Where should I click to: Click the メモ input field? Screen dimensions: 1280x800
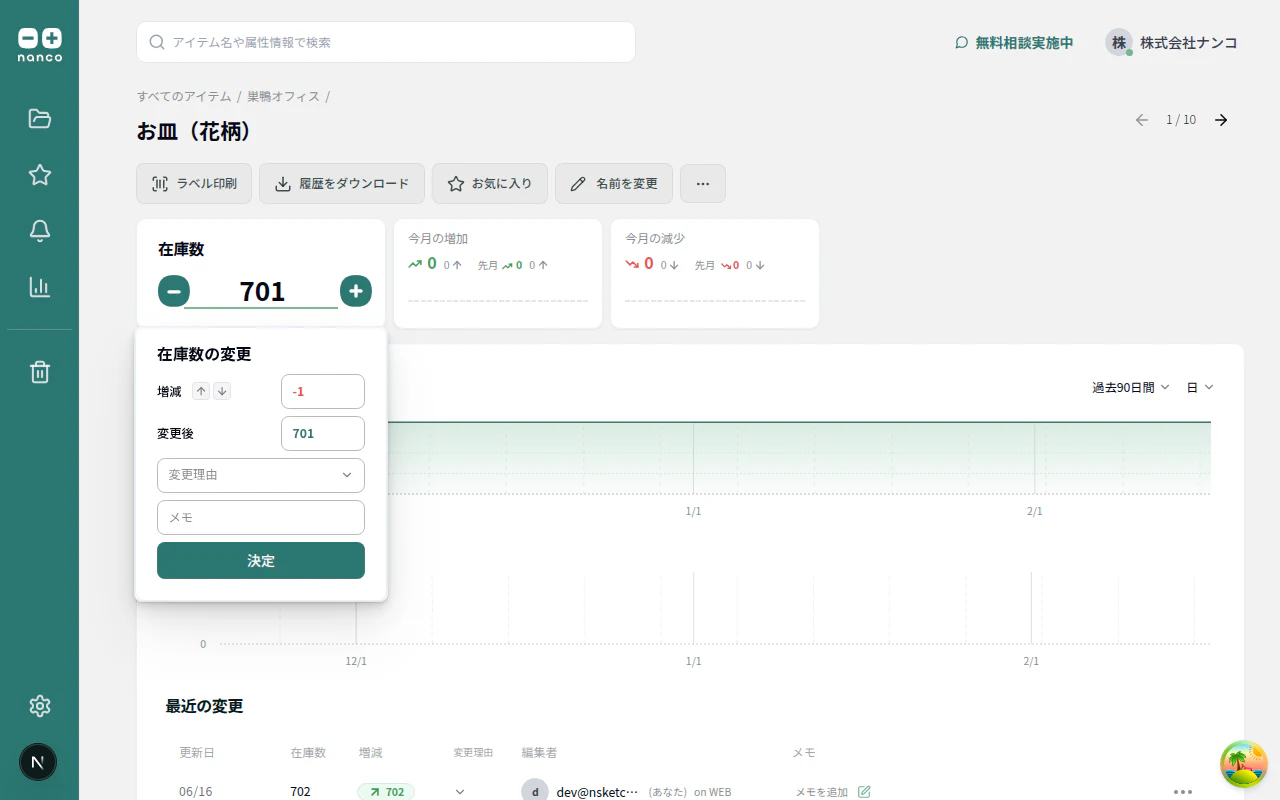(261, 518)
